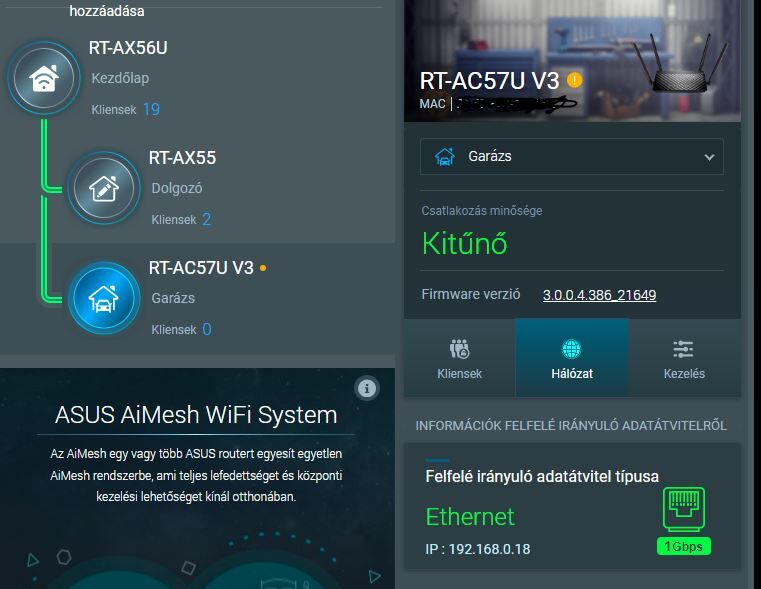Click the Hálózat globe icon
This screenshot has height=589, width=761.
571,348
